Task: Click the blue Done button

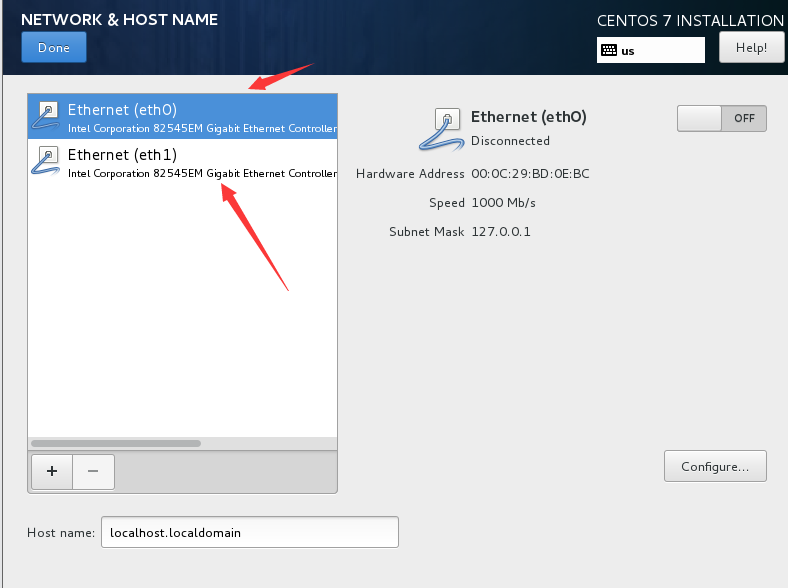Action: (x=54, y=47)
